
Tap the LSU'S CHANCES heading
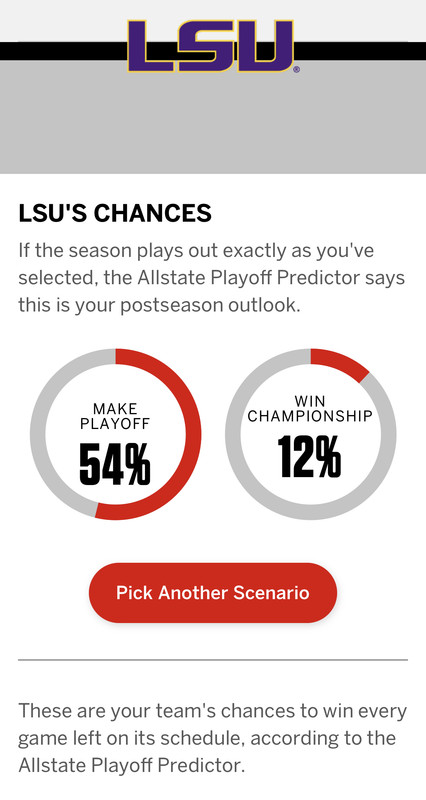tap(115, 213)
